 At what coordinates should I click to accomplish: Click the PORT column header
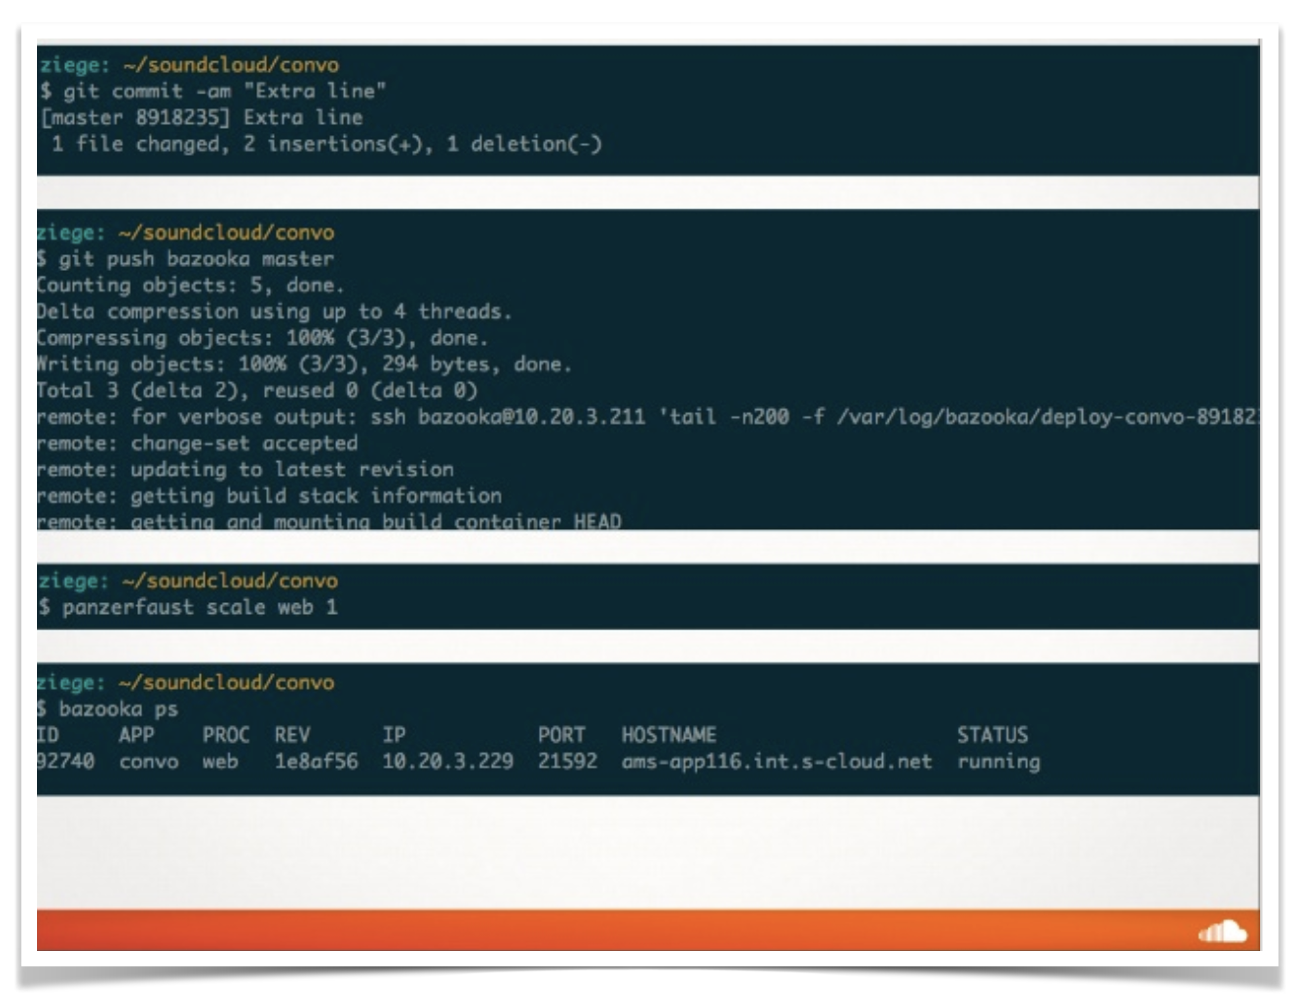(x=562, y=735)
